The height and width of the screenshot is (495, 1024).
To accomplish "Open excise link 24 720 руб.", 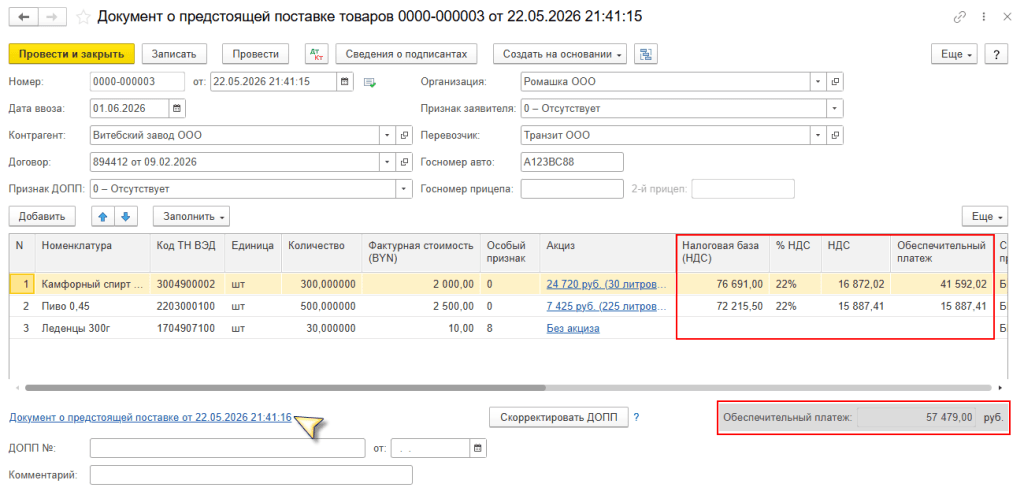I will coord(607,285).
